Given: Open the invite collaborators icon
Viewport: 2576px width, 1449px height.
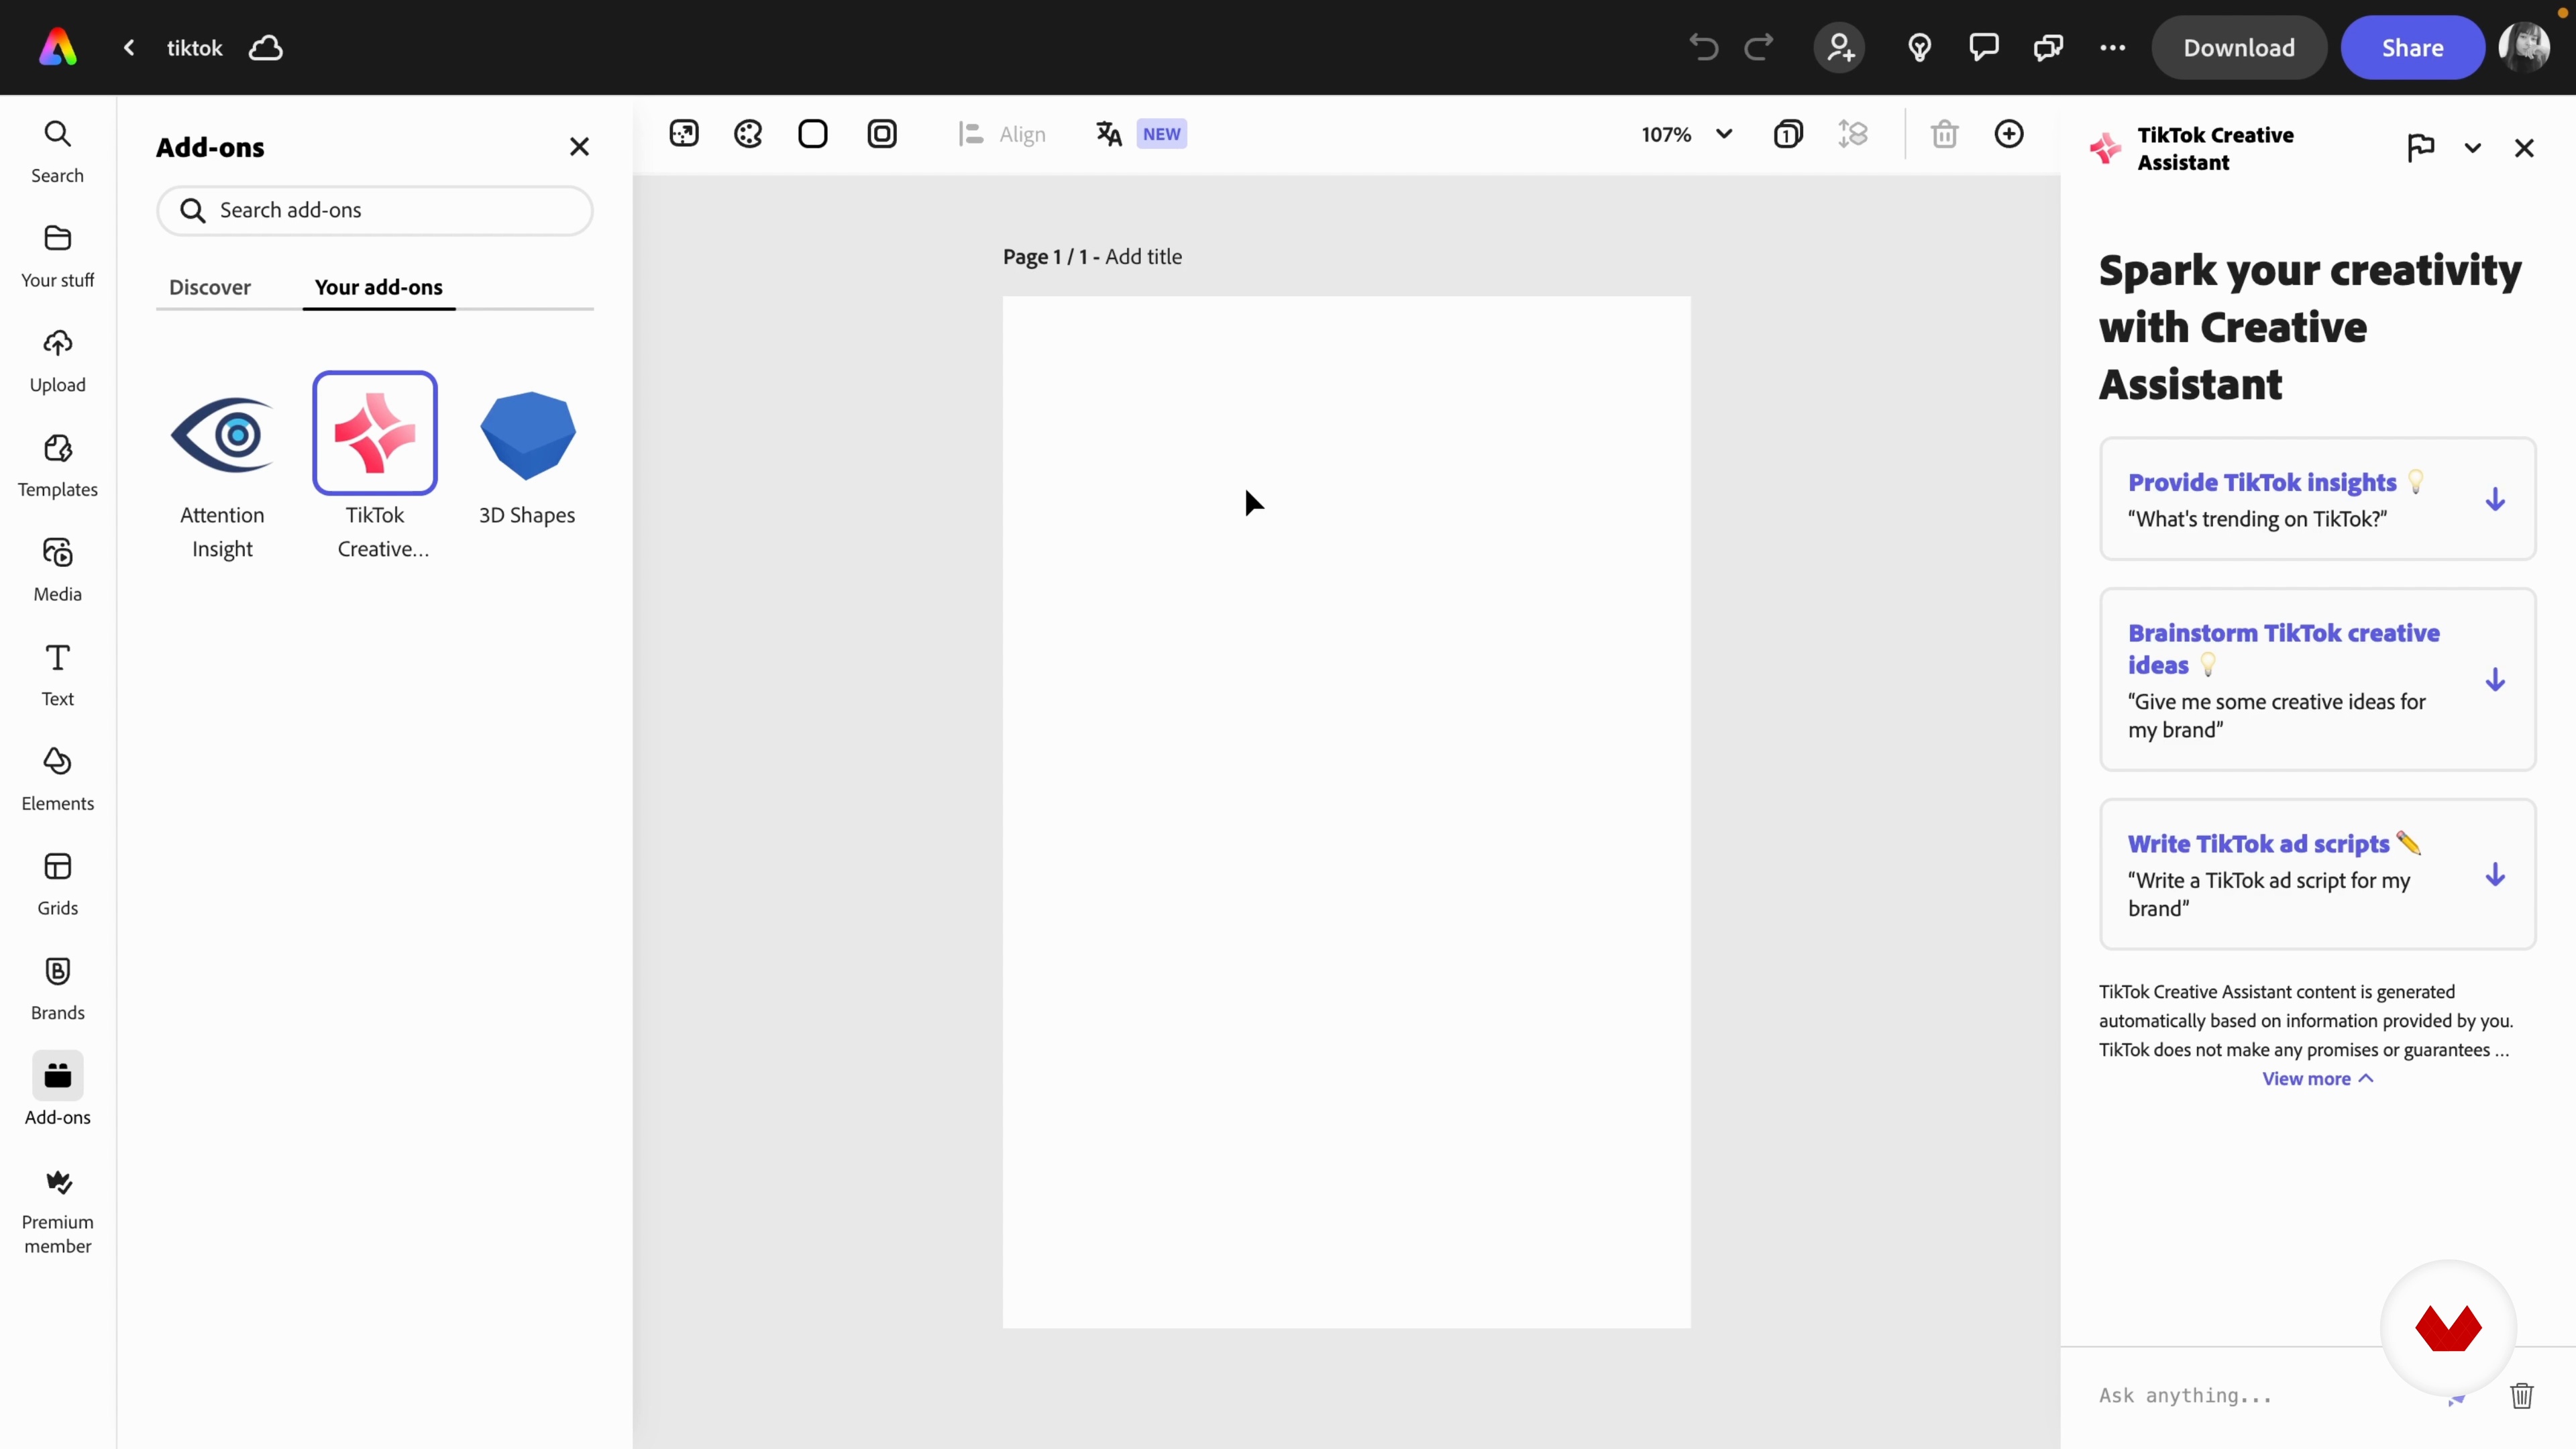Looking at the screenshot, I should 1840,47.
